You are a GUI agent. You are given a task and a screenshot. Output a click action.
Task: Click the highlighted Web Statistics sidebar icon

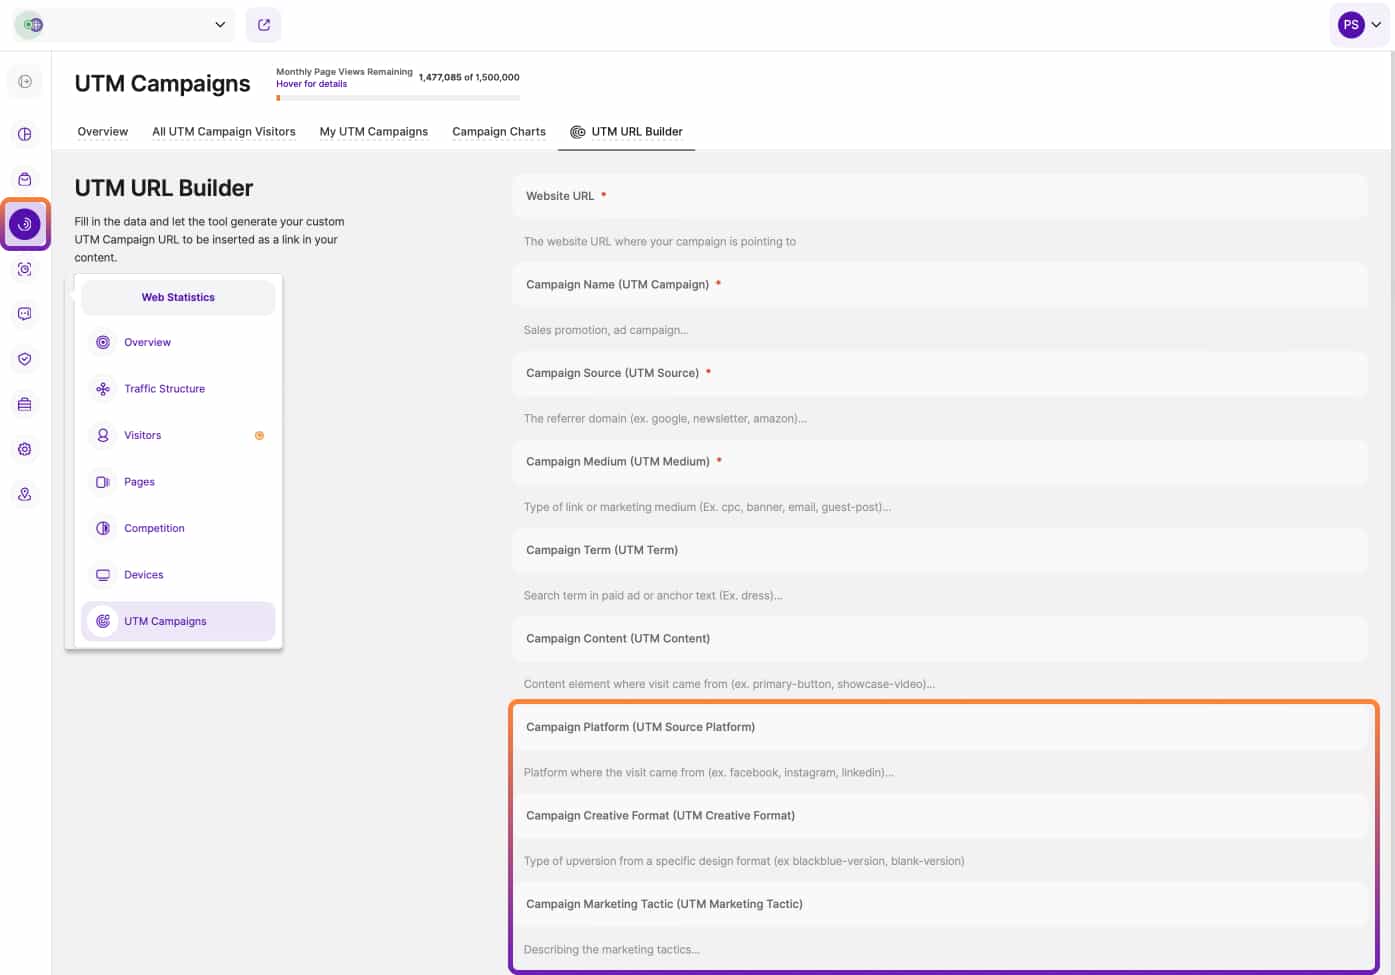pos(25,224)
